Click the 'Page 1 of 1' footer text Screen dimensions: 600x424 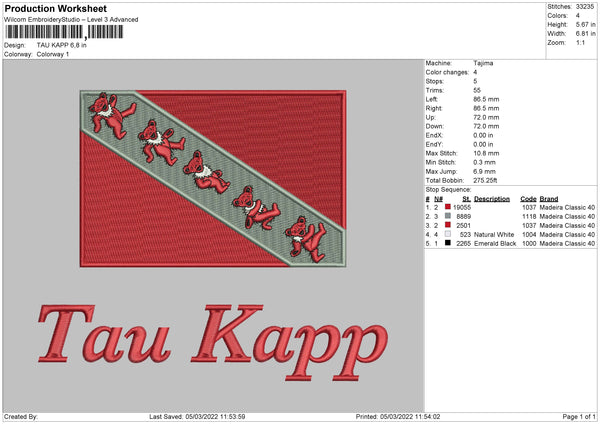579,416
